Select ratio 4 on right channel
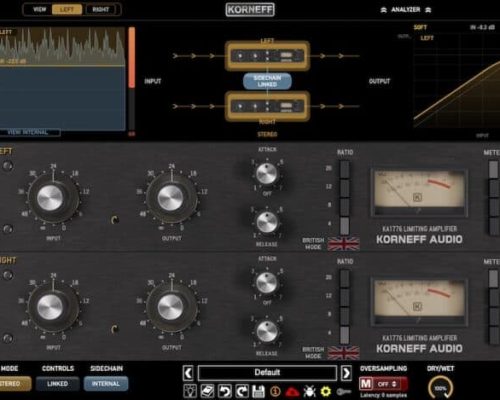This screenshot has width=500, height=400. [x=345, y=335]
